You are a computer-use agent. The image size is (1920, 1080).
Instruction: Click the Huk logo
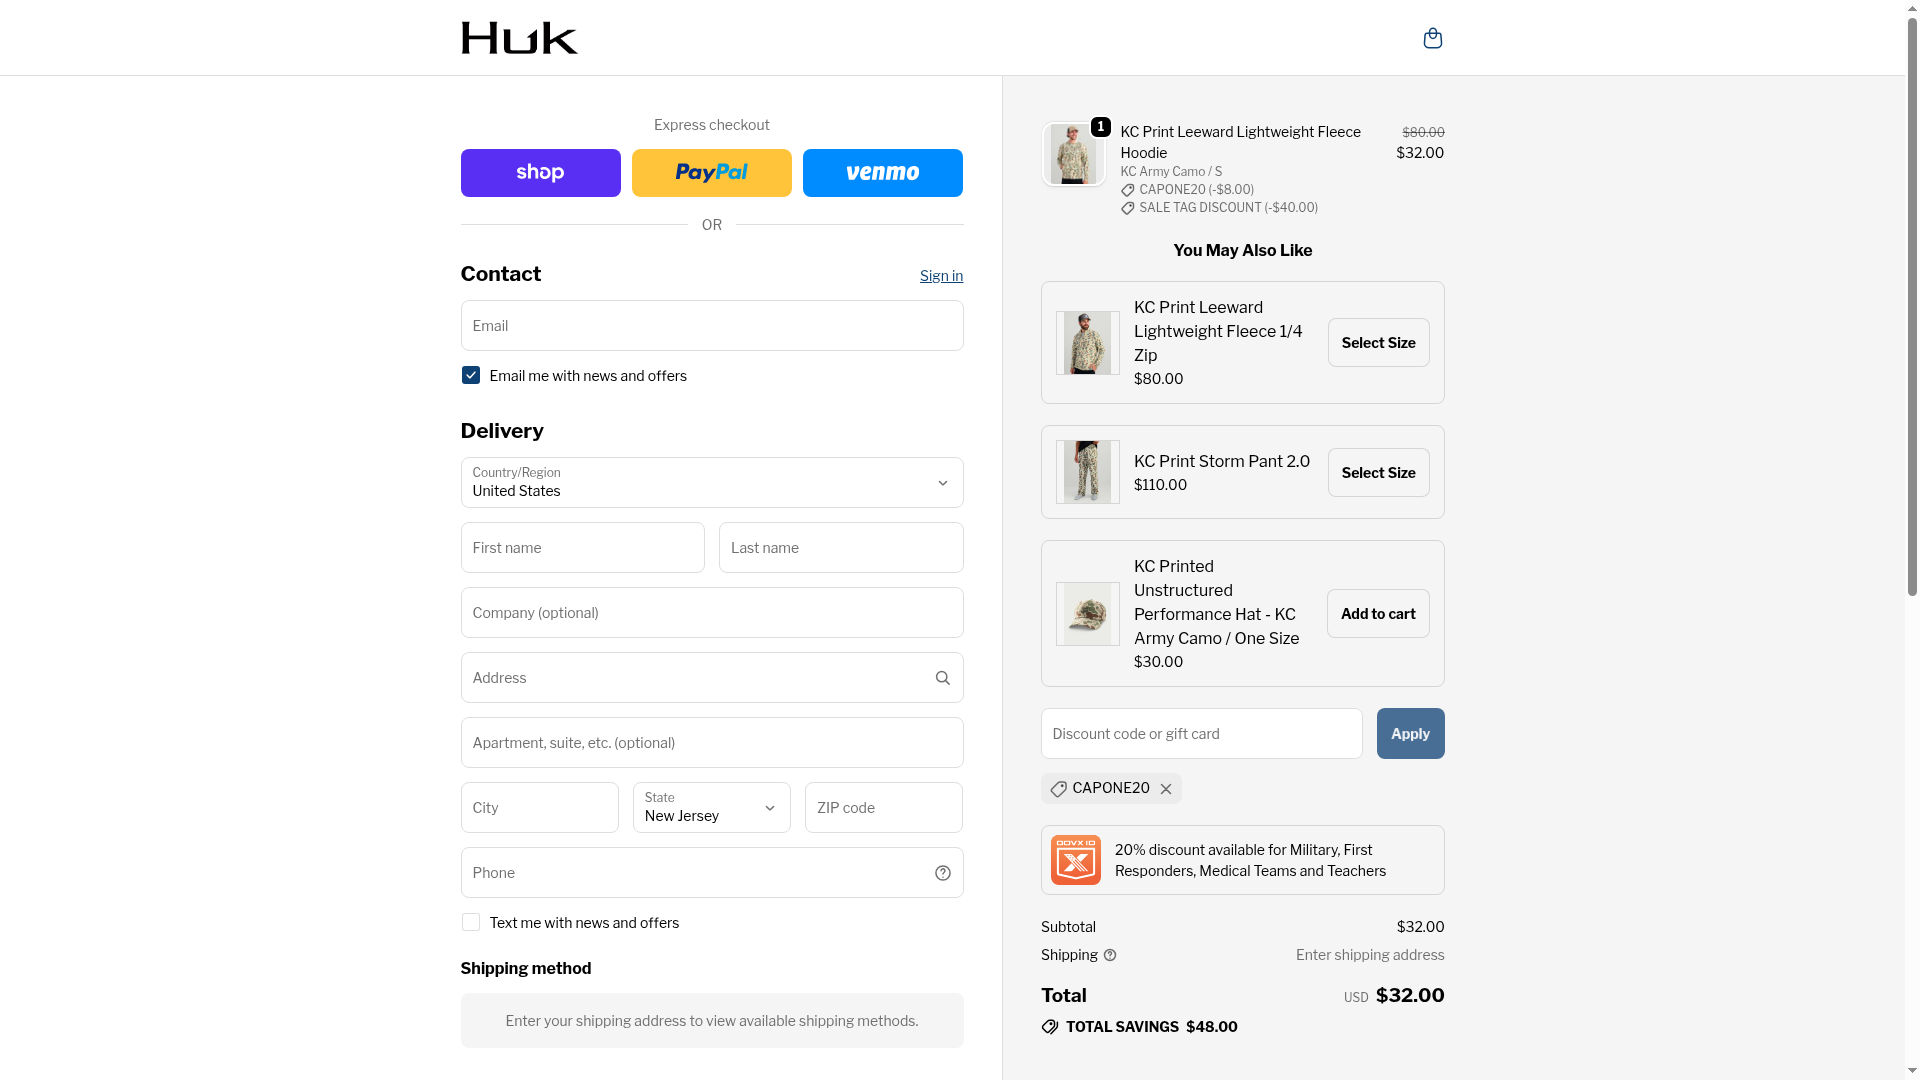(x=519, y=38)
